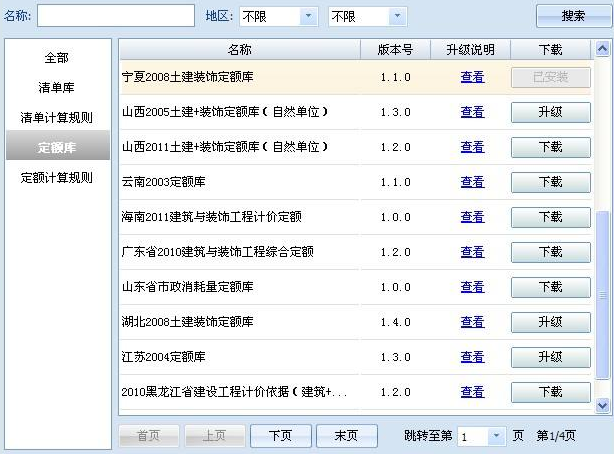Viewport: 614px width, 454px height.
Task: Upgrade 山西2005土建+装饰定额库
Action: [x=551, y=112]
